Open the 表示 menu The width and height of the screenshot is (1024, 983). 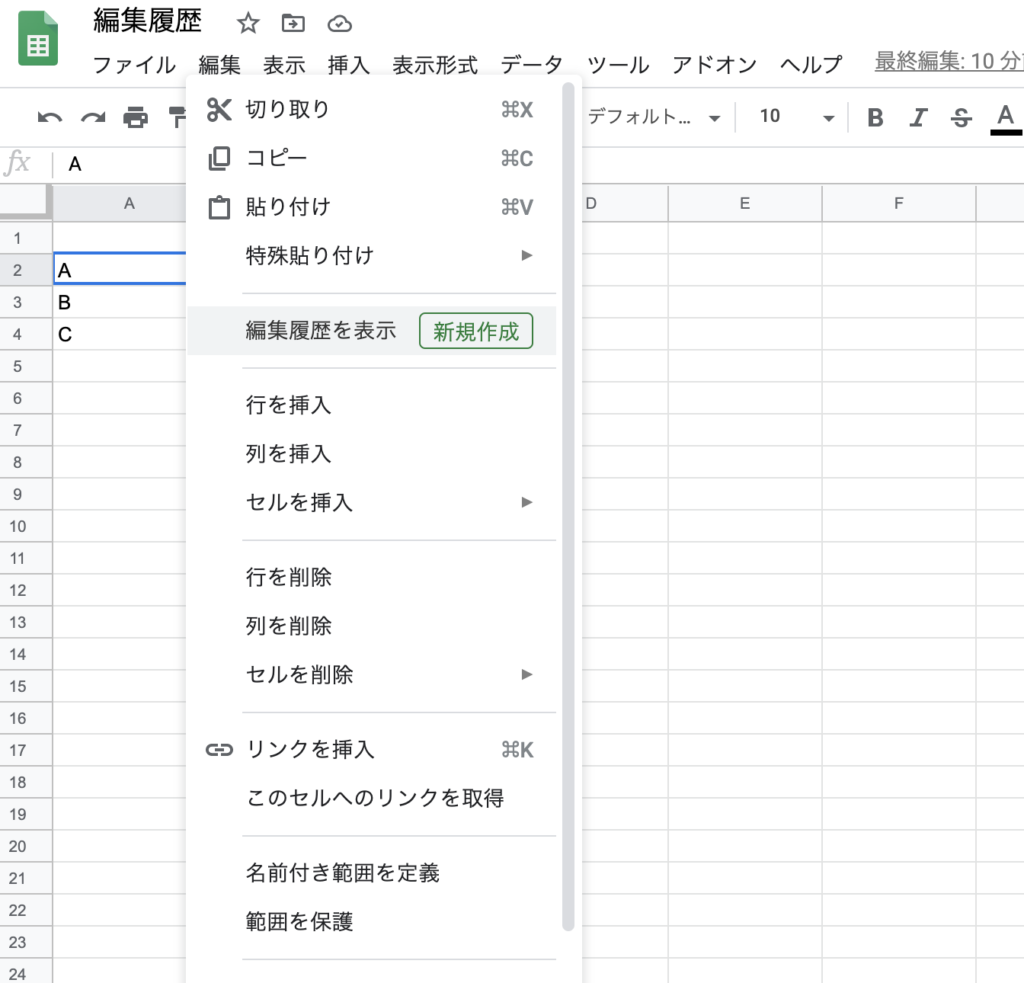click(284, 65)
